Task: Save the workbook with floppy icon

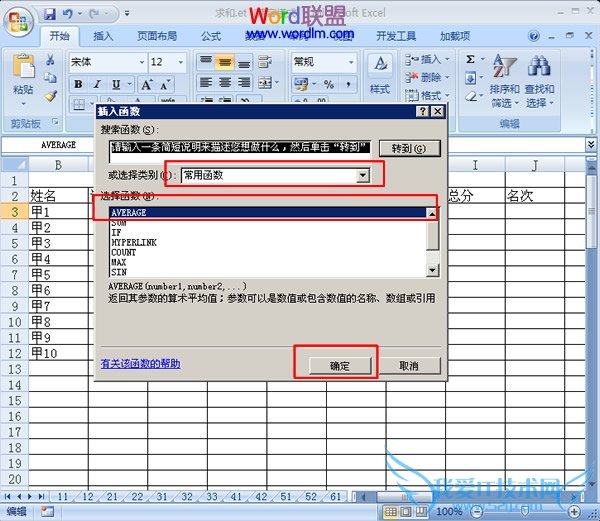Action: pos(49,14)
